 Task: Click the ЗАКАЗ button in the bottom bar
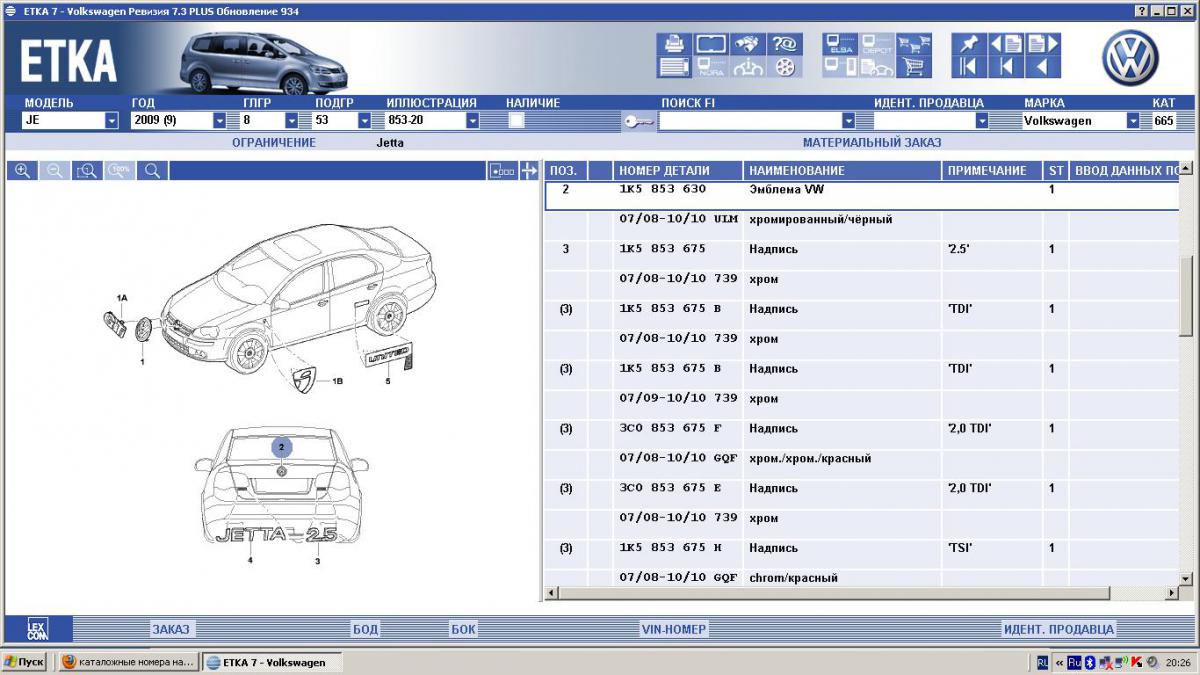[x=171, y=629]
